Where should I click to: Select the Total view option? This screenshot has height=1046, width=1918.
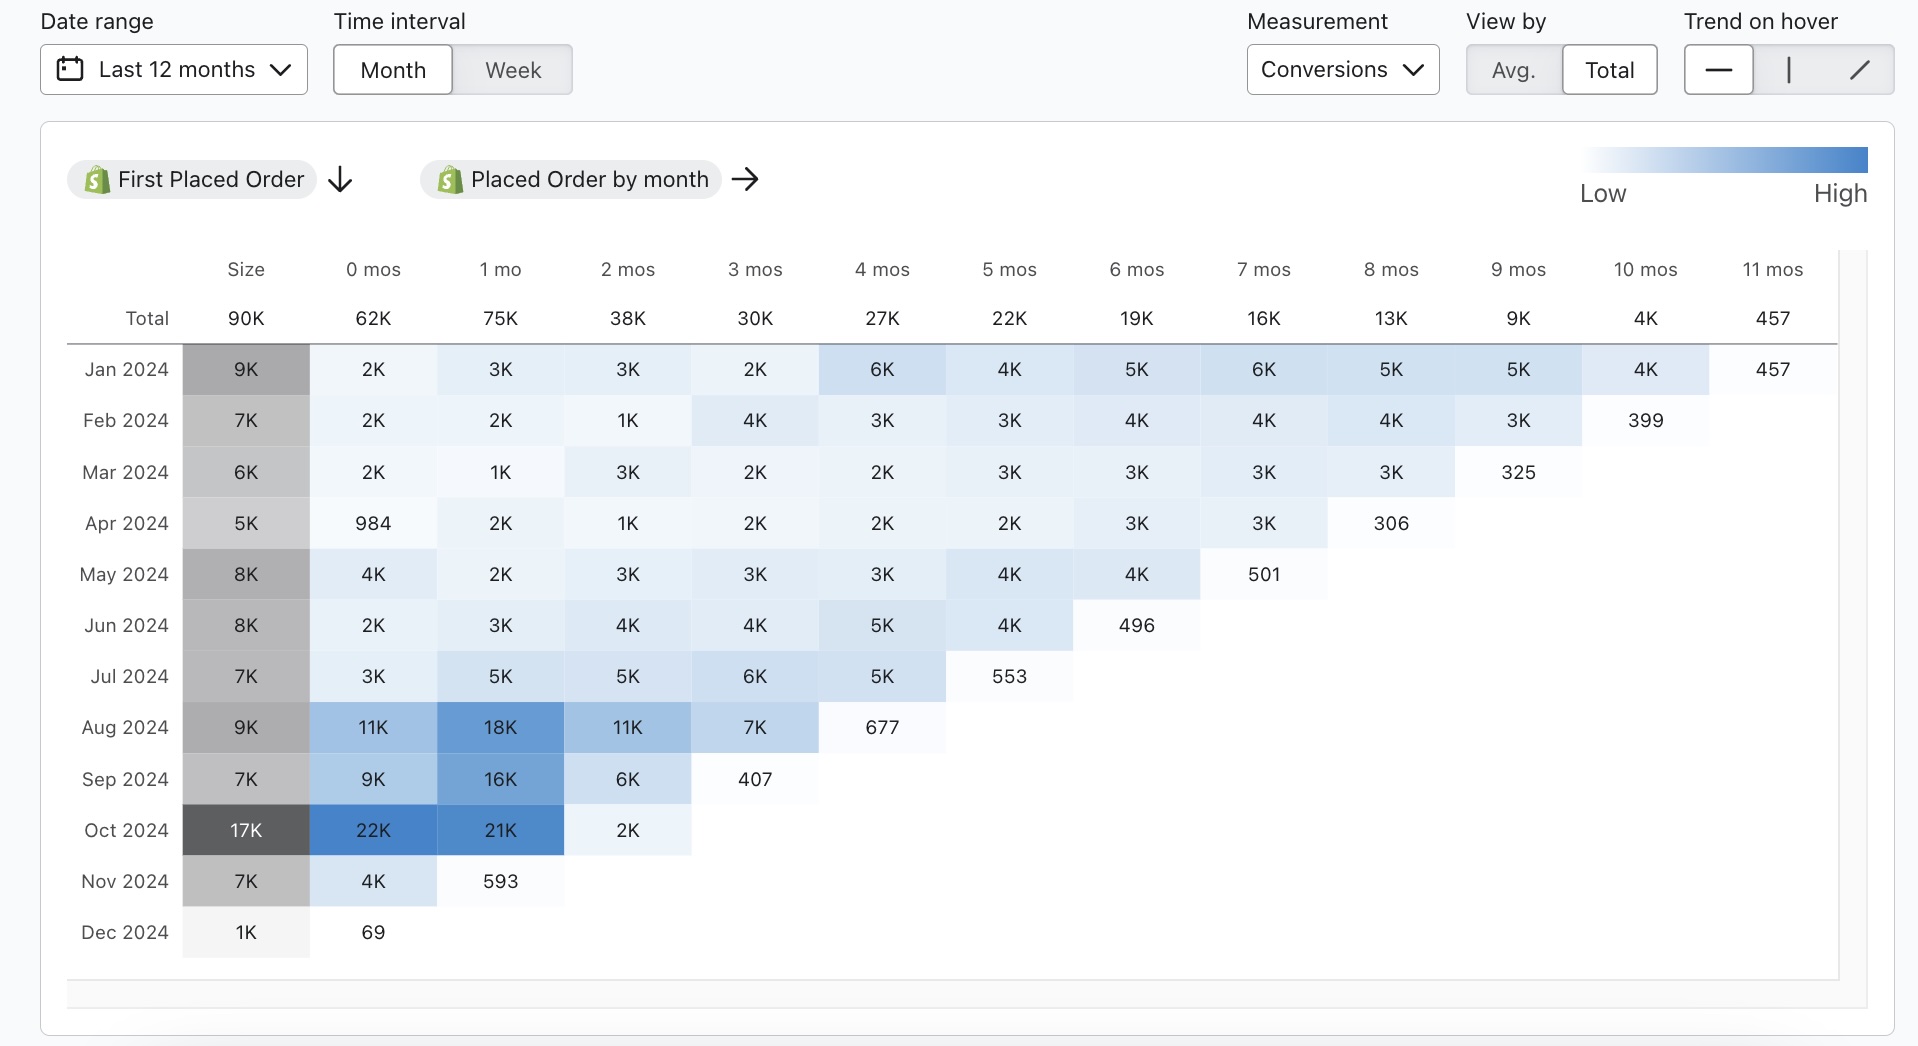[1609, 70]
